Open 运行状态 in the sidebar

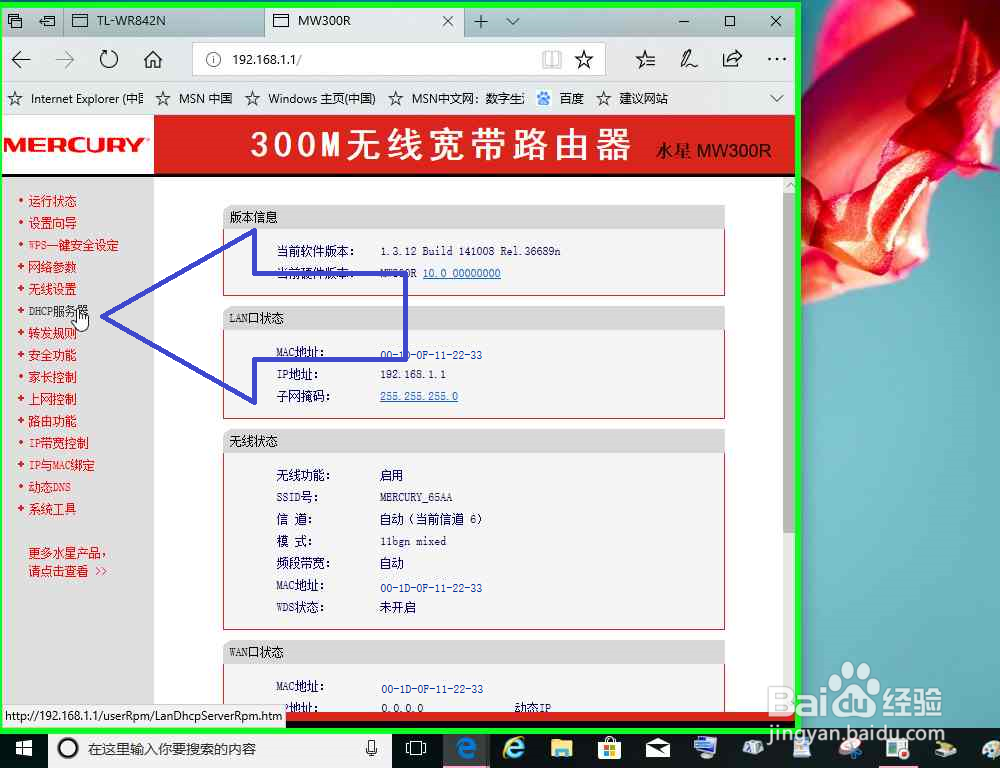click(52, 202)
